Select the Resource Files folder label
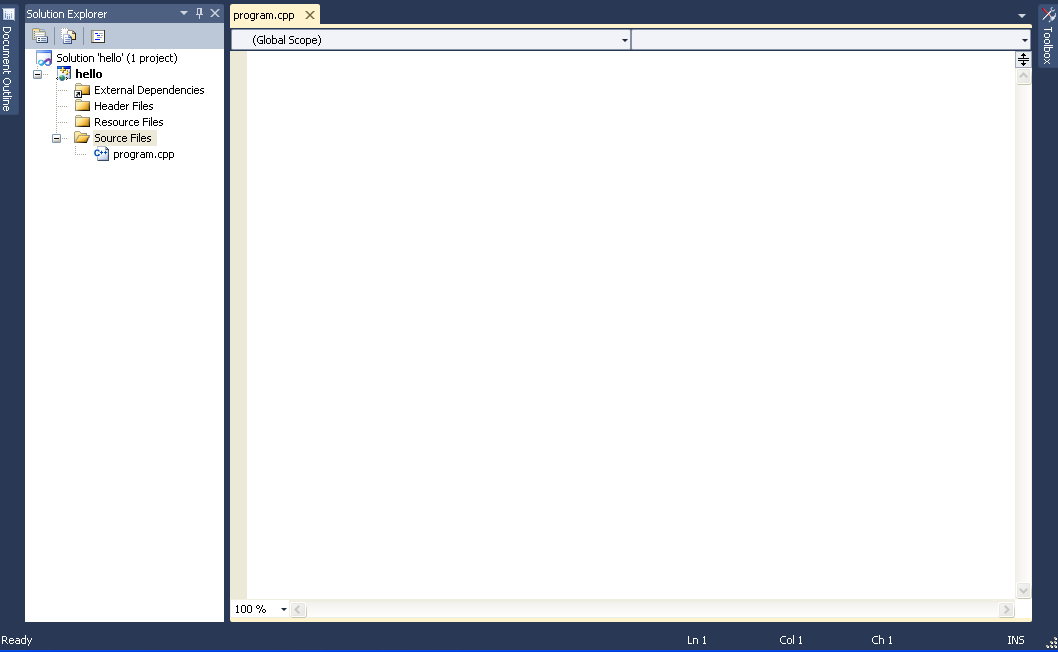The width and height of the screenshot is (1058, 652). pos(128,122)
